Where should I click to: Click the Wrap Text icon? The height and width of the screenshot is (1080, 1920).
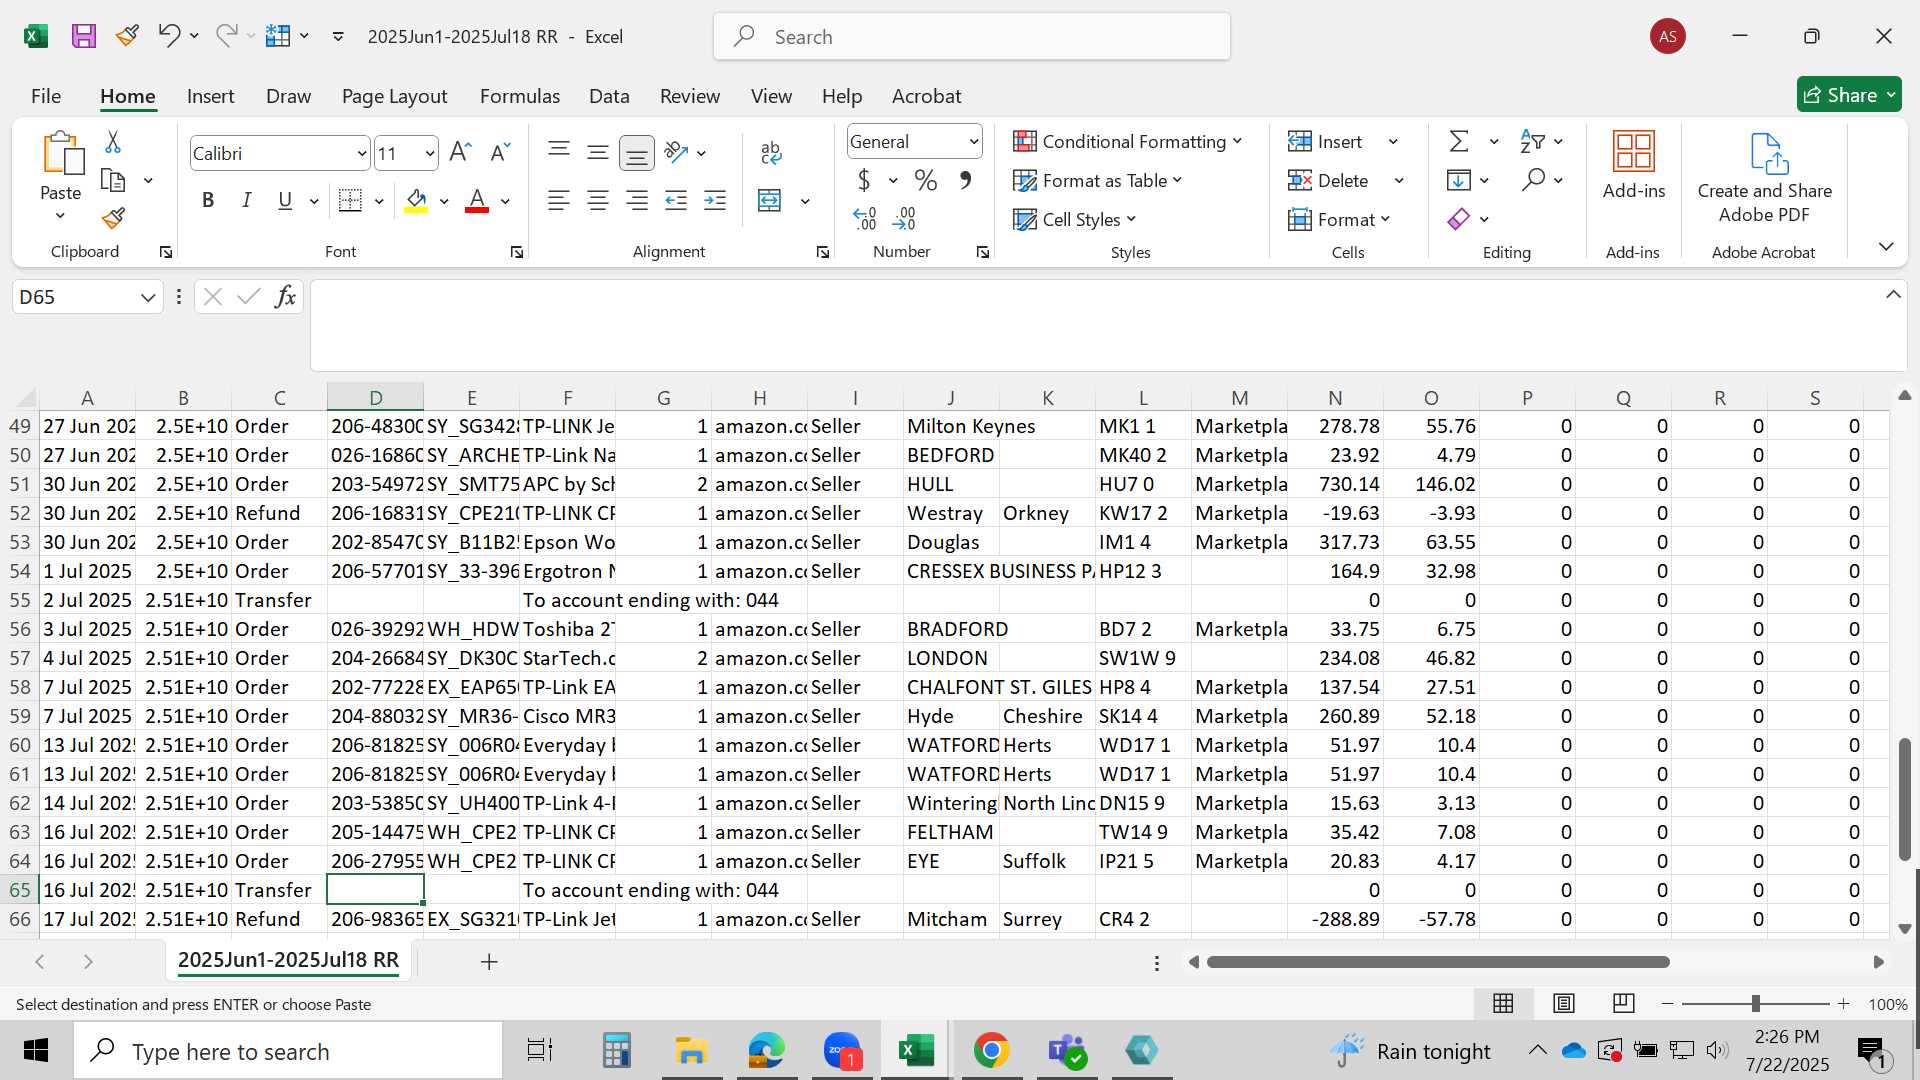pyautogui.click(x=771, y=152)
